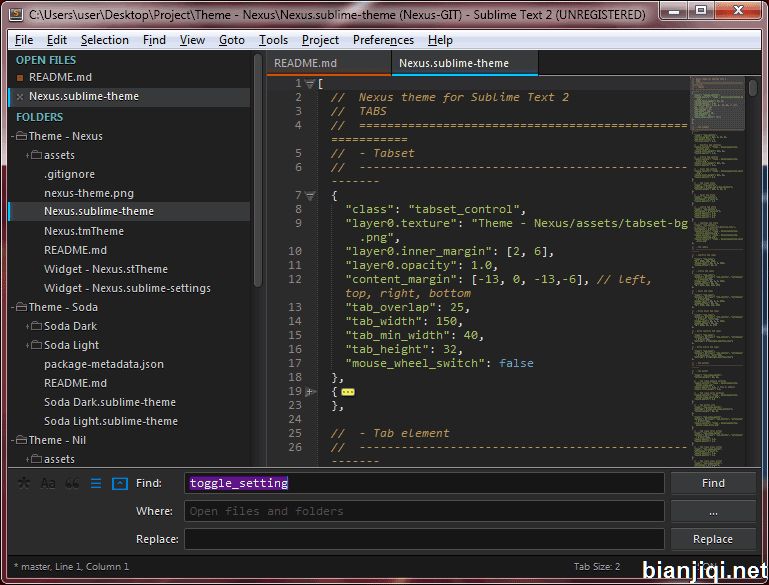Open README.md under Theme - Soda
Image resolution: width=769 pixels, height=585 pixels.
click(75, 383)
